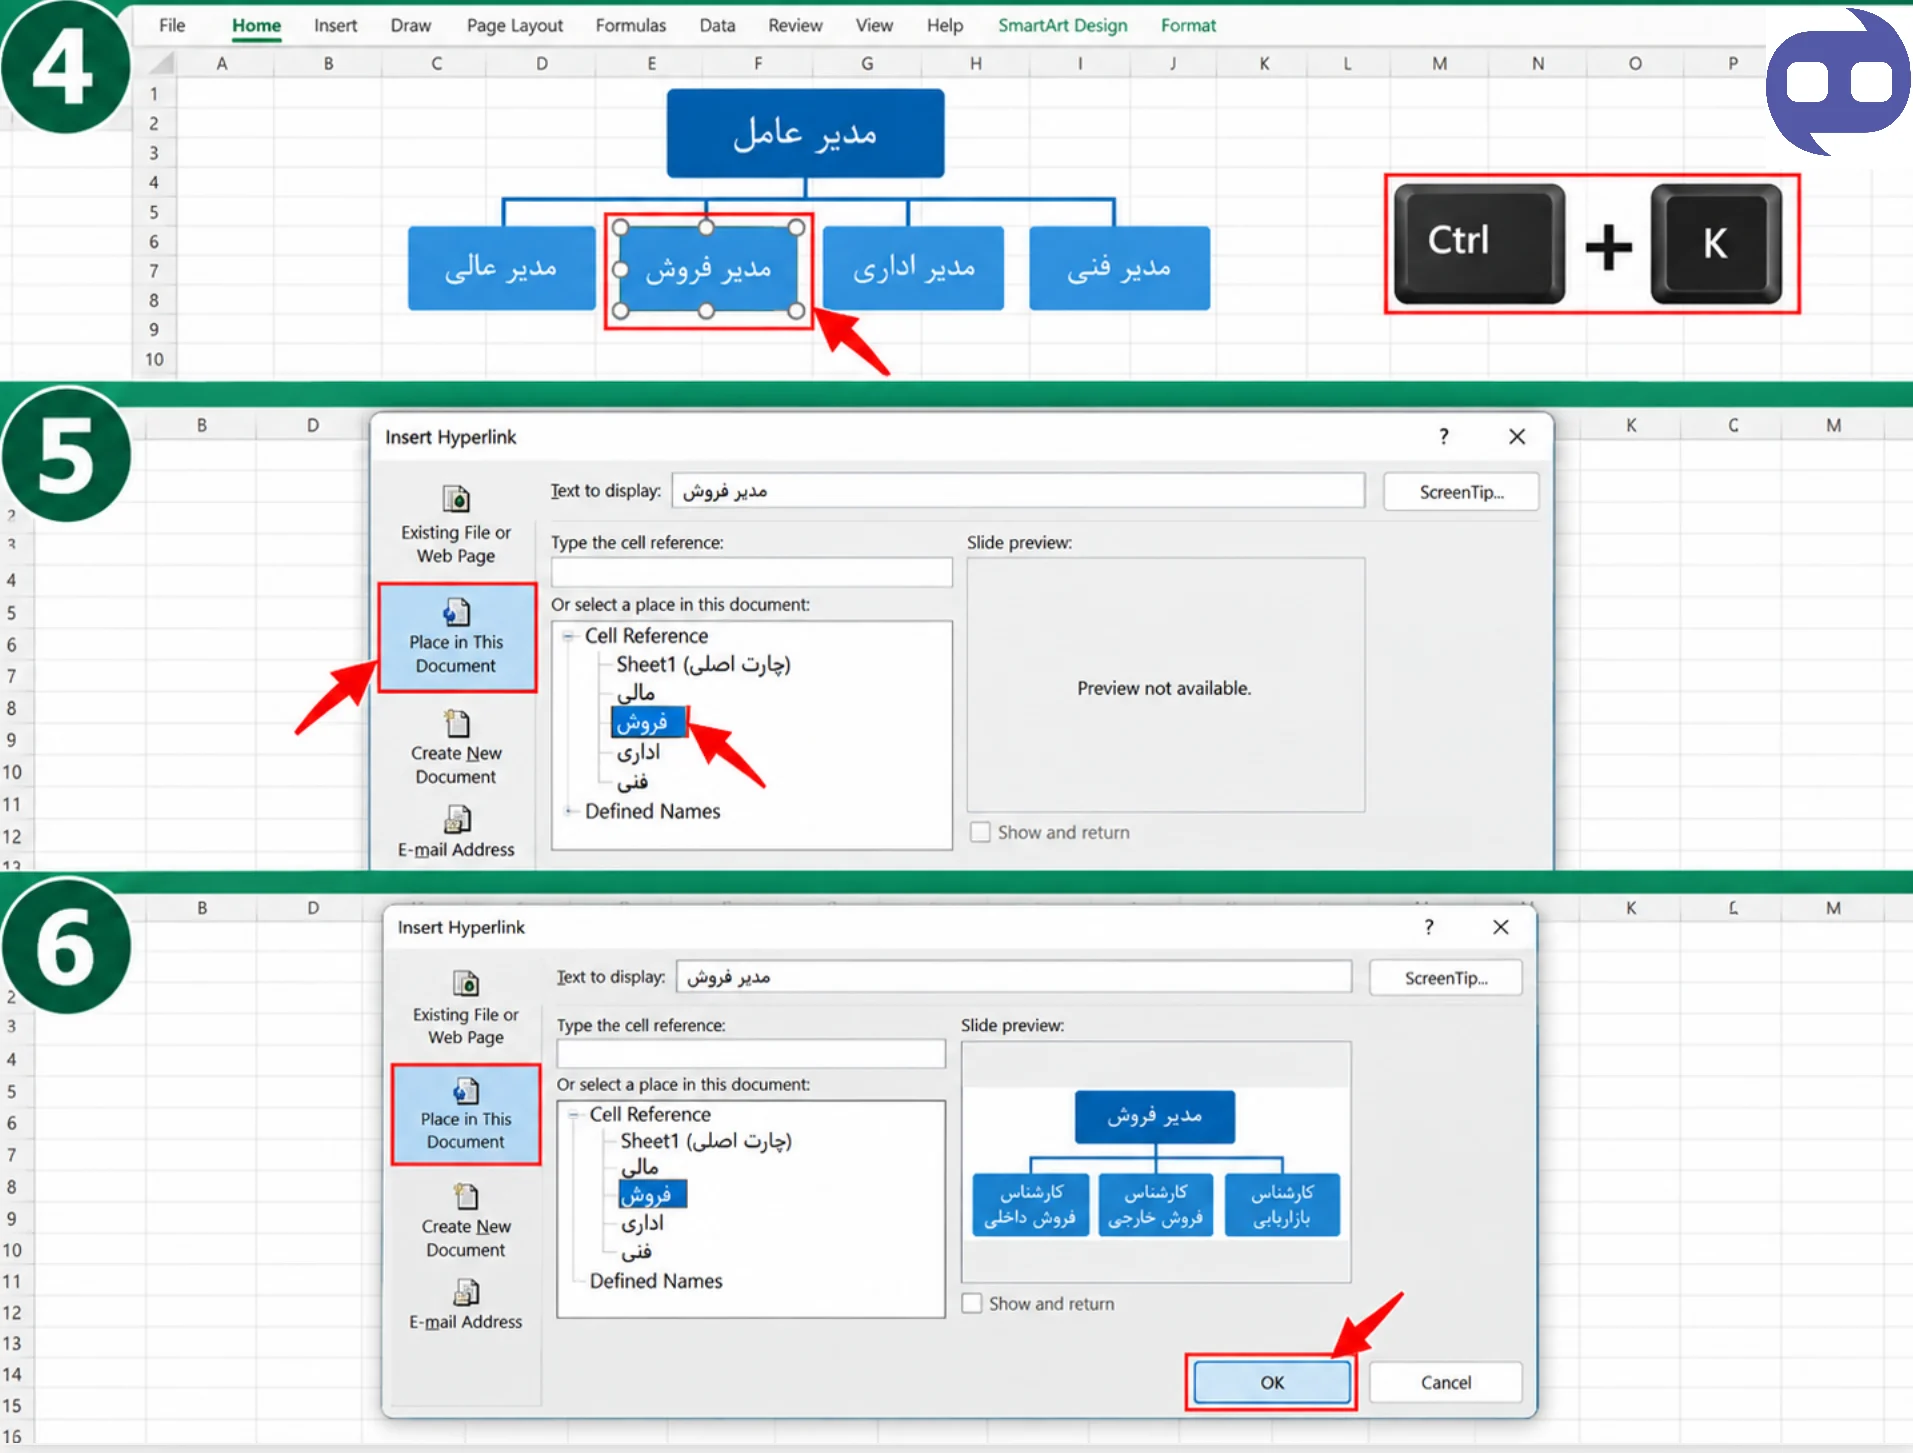Click the slide preview thumbnail in step 6 dialog
The image size is (1913, 1453).
click(1156, 1163)
